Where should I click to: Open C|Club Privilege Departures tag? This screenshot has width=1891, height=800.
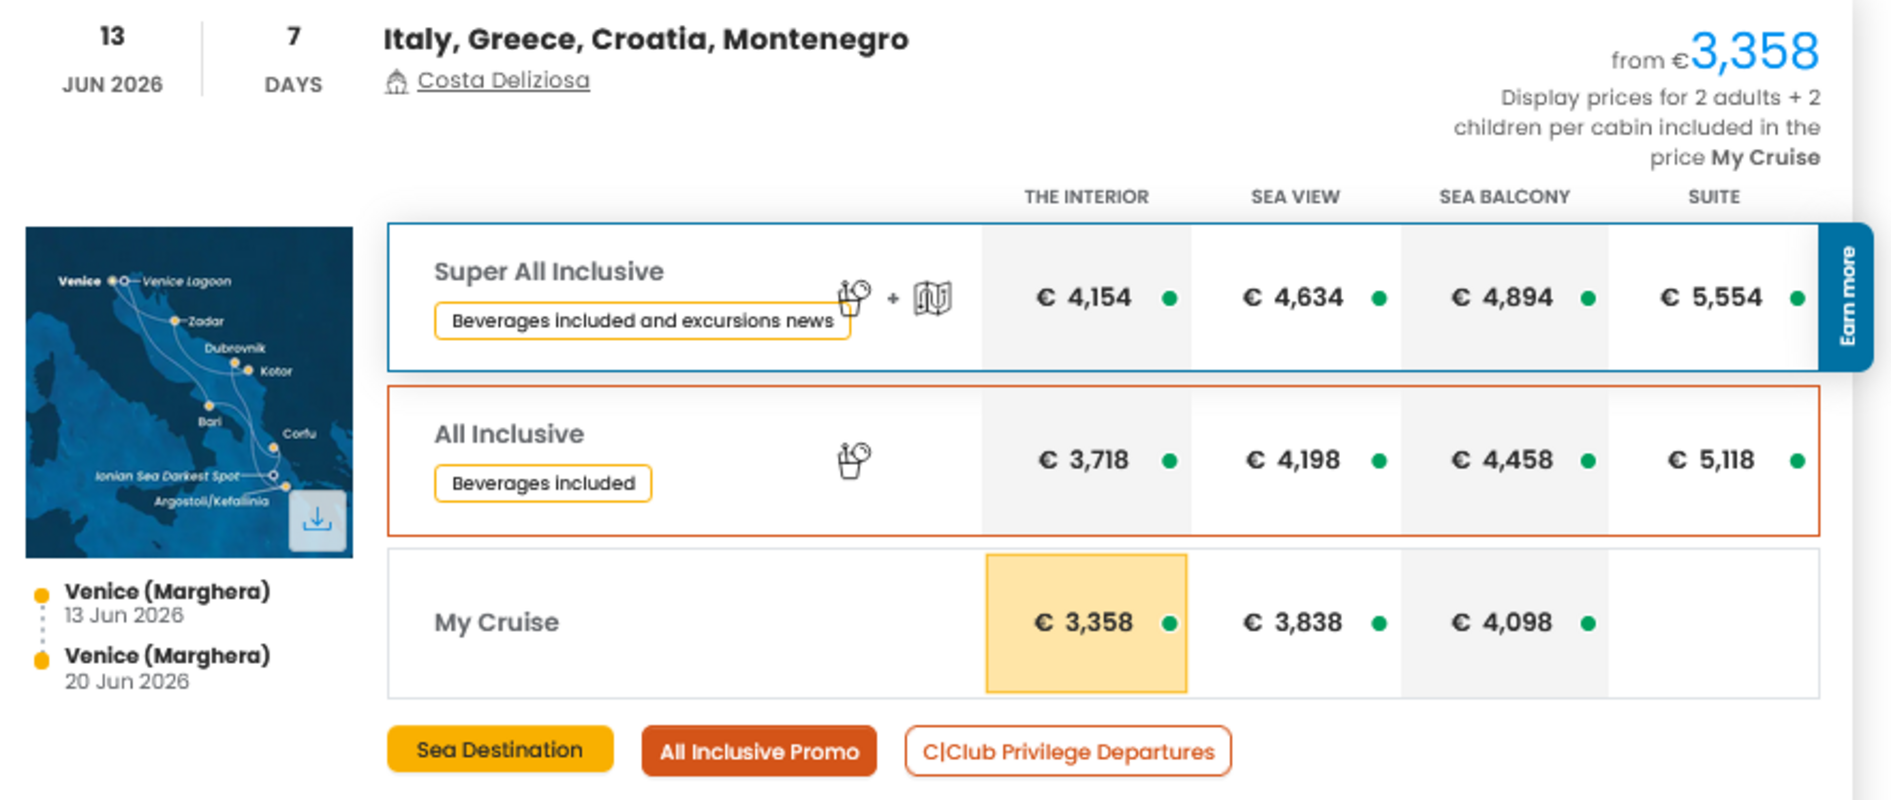tap(1067, 752)
